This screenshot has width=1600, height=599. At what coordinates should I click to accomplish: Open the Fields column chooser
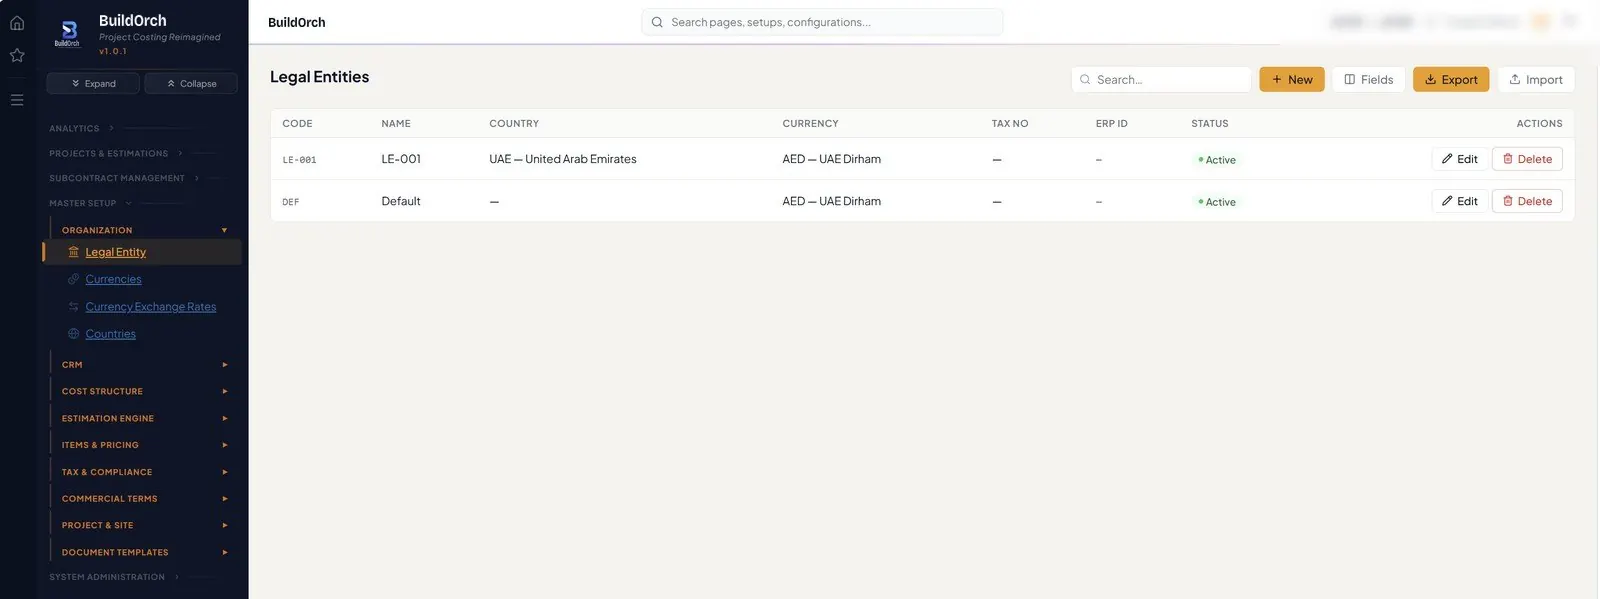coord(1368,80)
